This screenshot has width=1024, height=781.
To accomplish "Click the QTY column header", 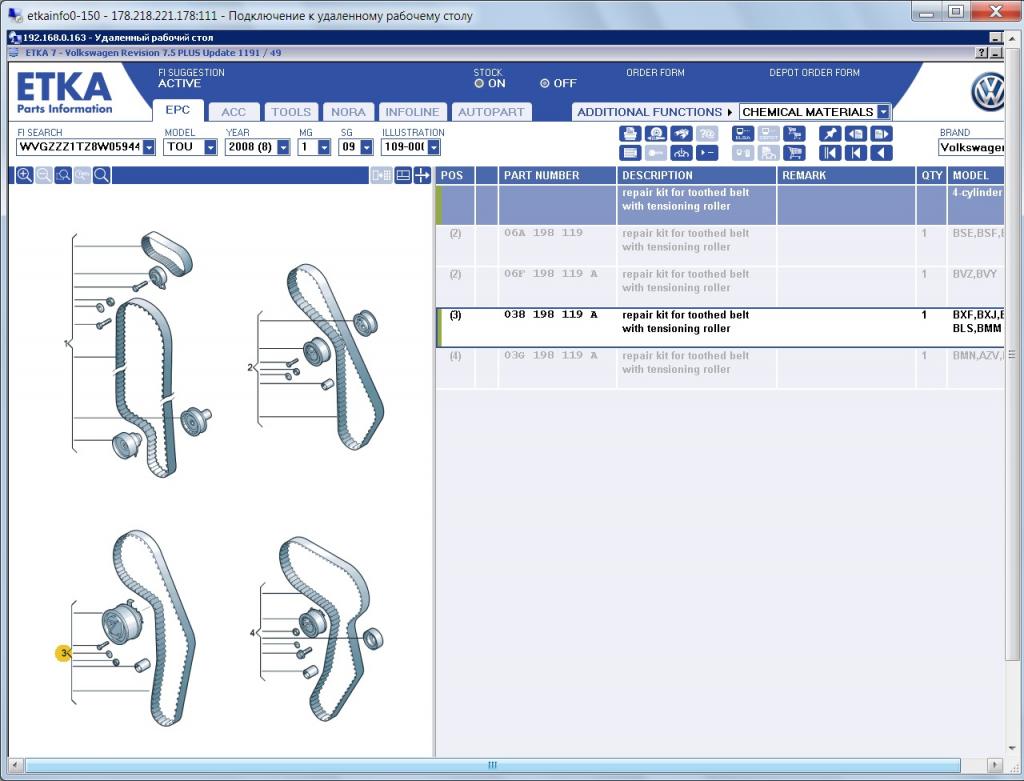I will (x=931, y=175).
